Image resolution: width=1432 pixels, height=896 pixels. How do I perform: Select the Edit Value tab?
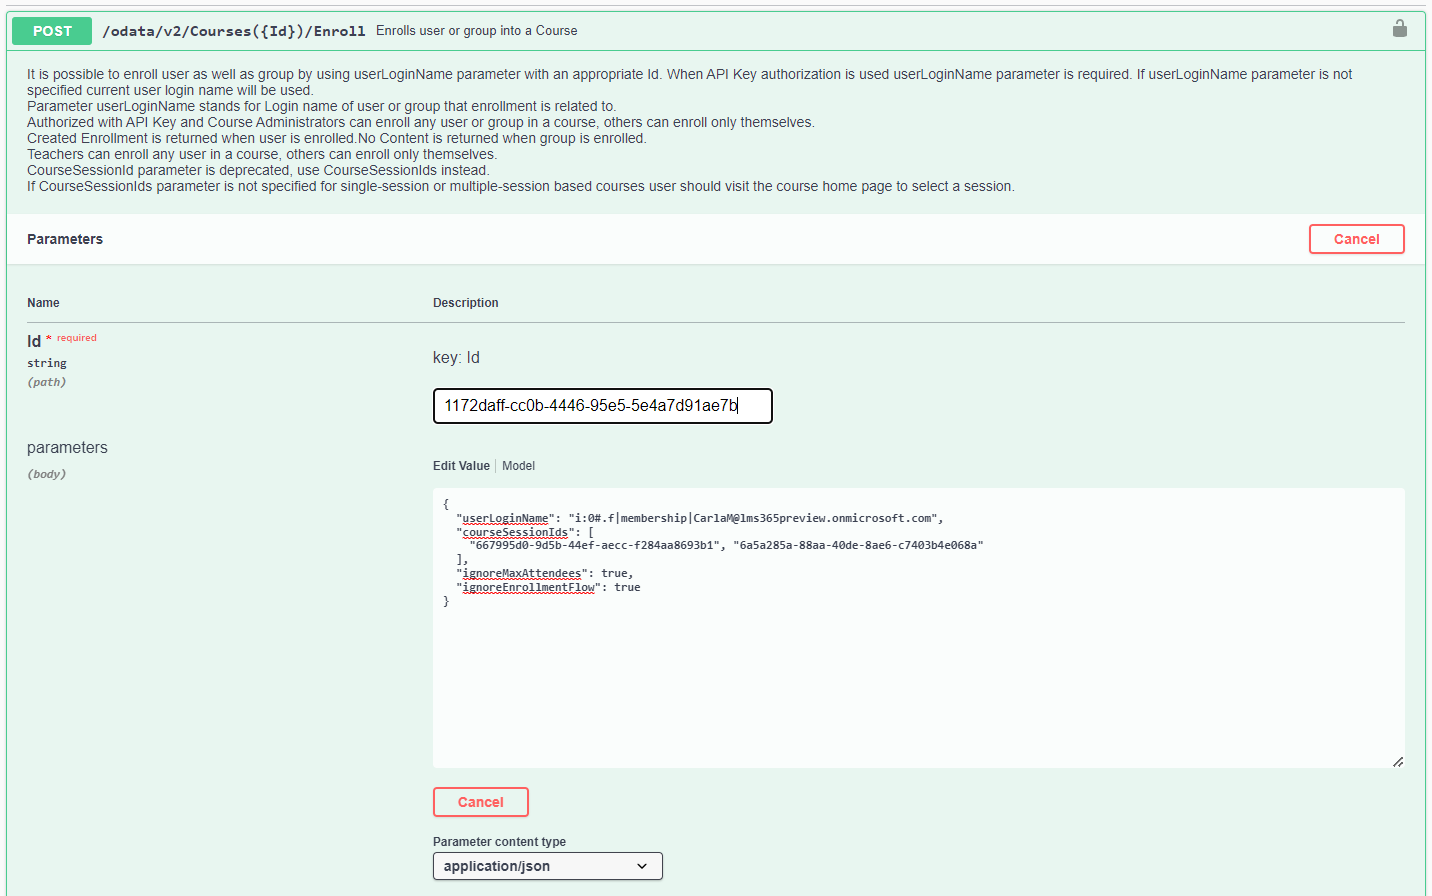pos(461,466)
